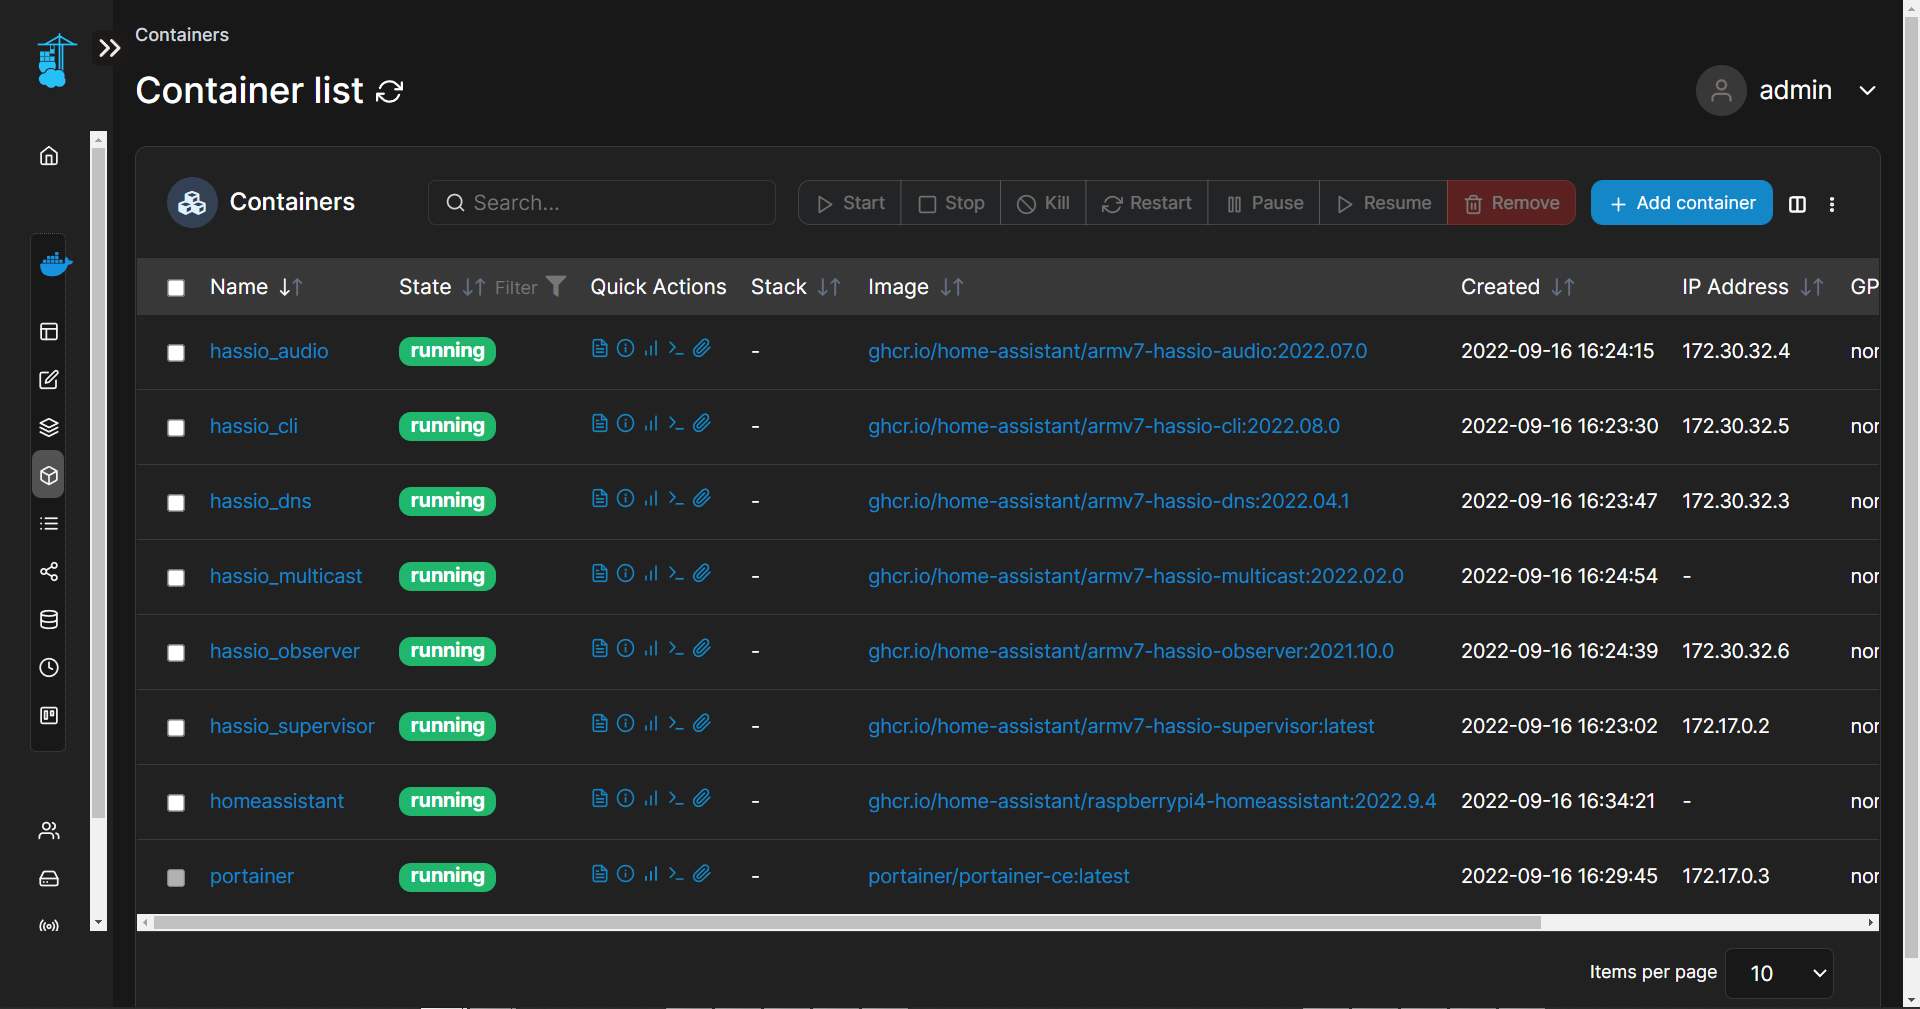Sort containers by Image

[916, 287]
